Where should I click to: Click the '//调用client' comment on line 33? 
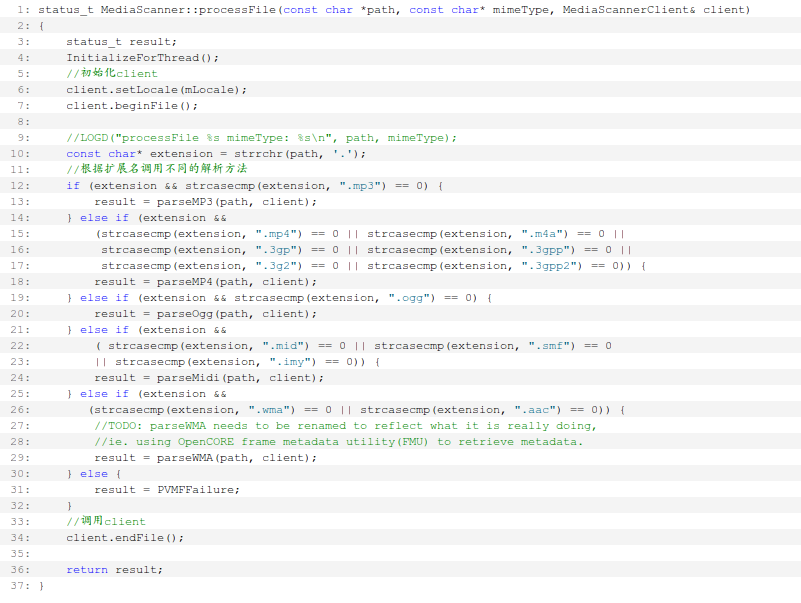coord(106,521)
